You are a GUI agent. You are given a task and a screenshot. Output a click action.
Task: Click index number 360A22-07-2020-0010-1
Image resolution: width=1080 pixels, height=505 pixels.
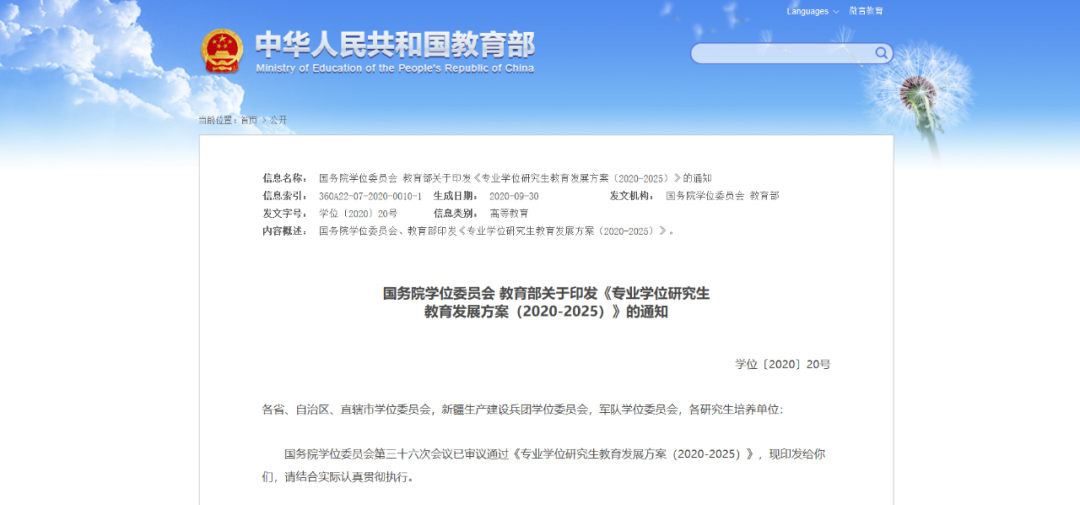(370, 196)
